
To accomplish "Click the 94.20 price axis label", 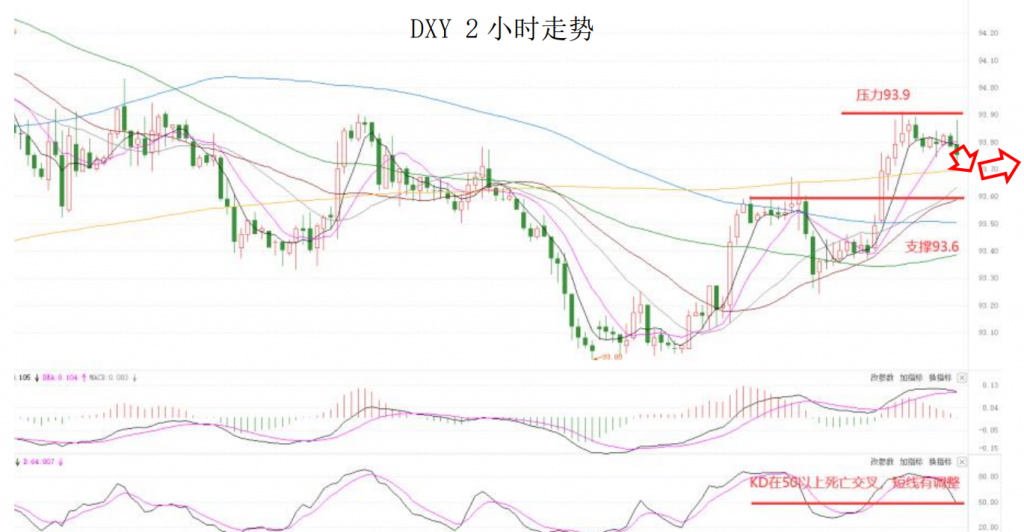I will coord(988,33).
